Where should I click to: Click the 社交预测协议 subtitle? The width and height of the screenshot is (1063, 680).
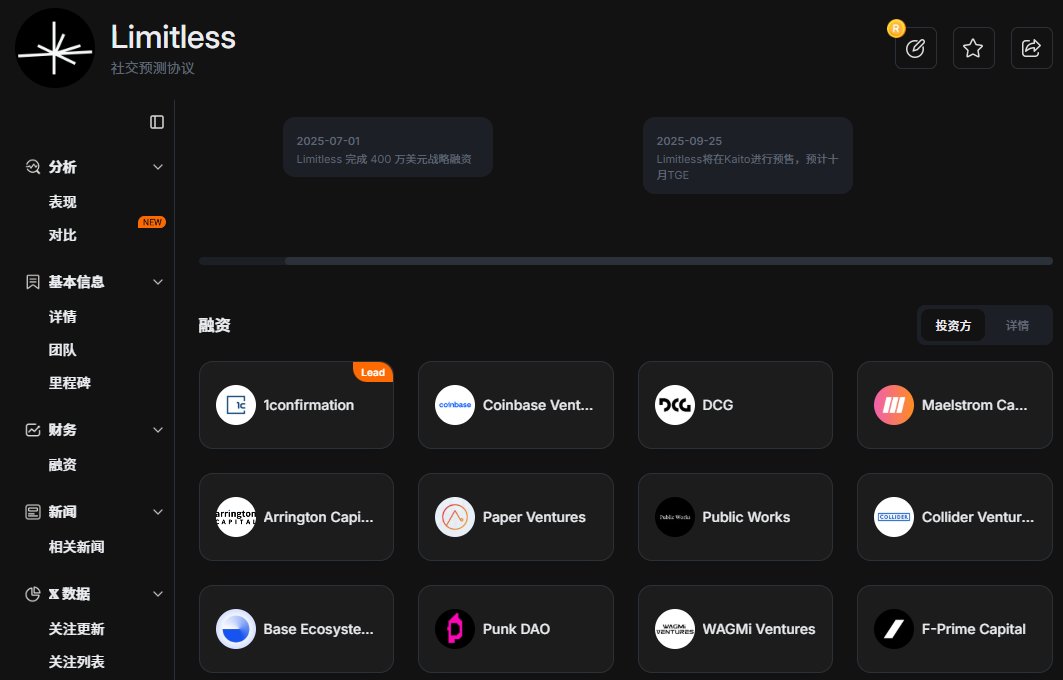point(153,68)
